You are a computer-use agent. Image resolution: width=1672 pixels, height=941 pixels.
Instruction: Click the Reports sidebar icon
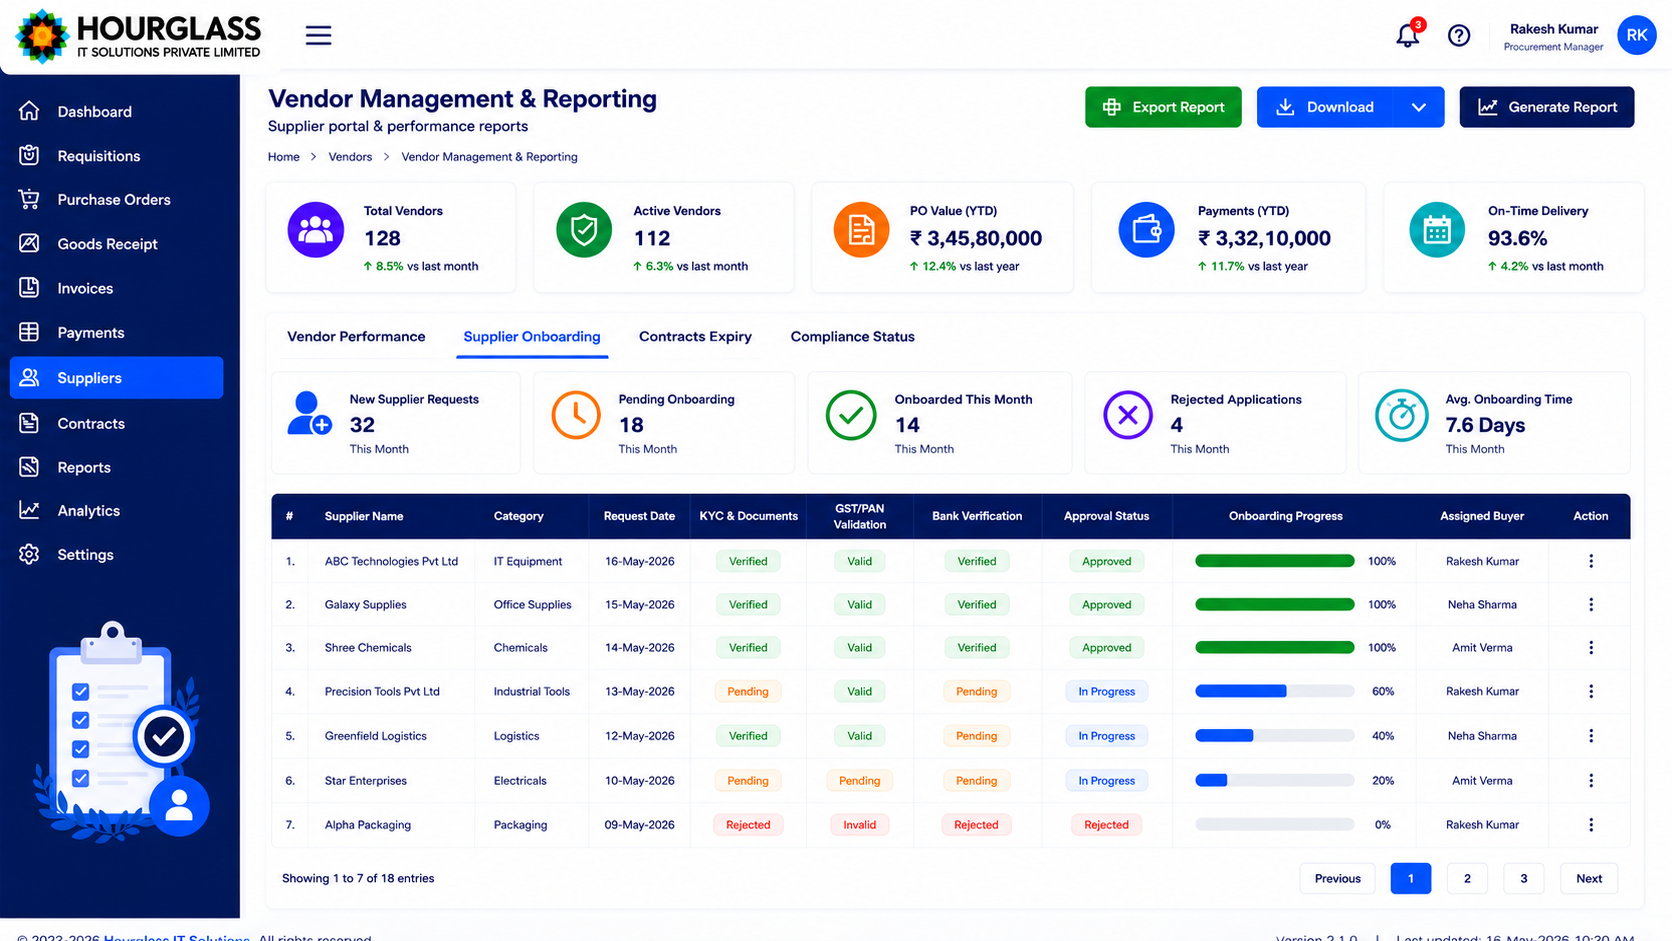point(29,467)
